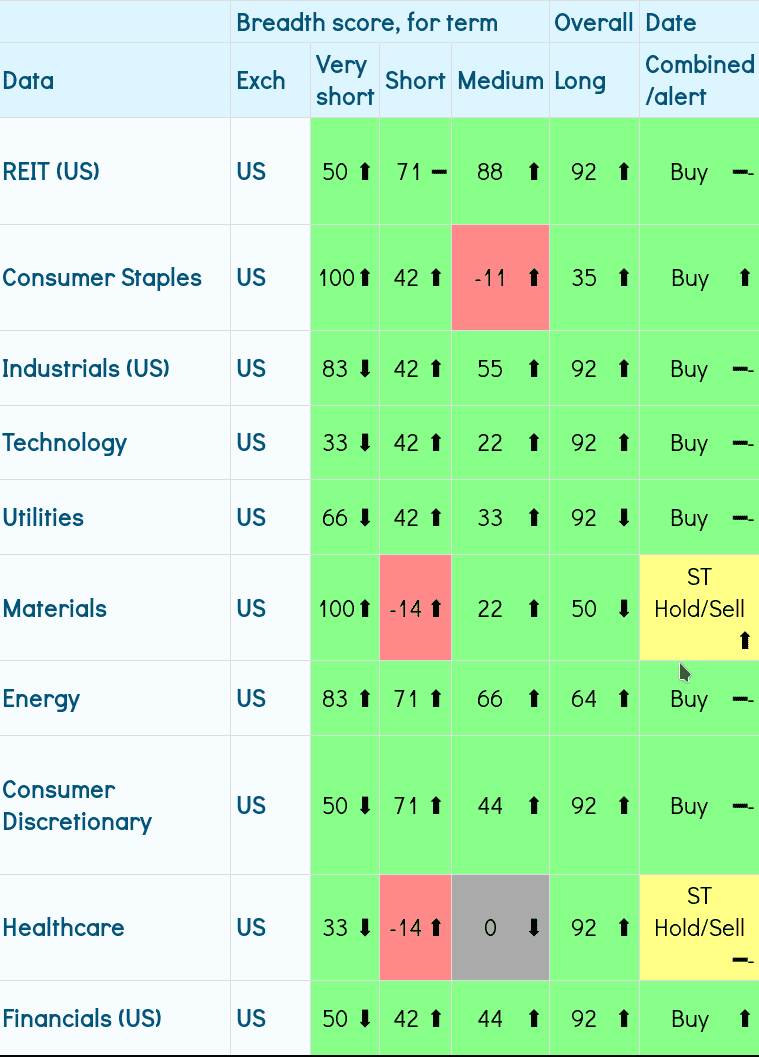Click the up arrow in REIT very short cell
Screen dimensions: 759x1057
tap(364, 172)
